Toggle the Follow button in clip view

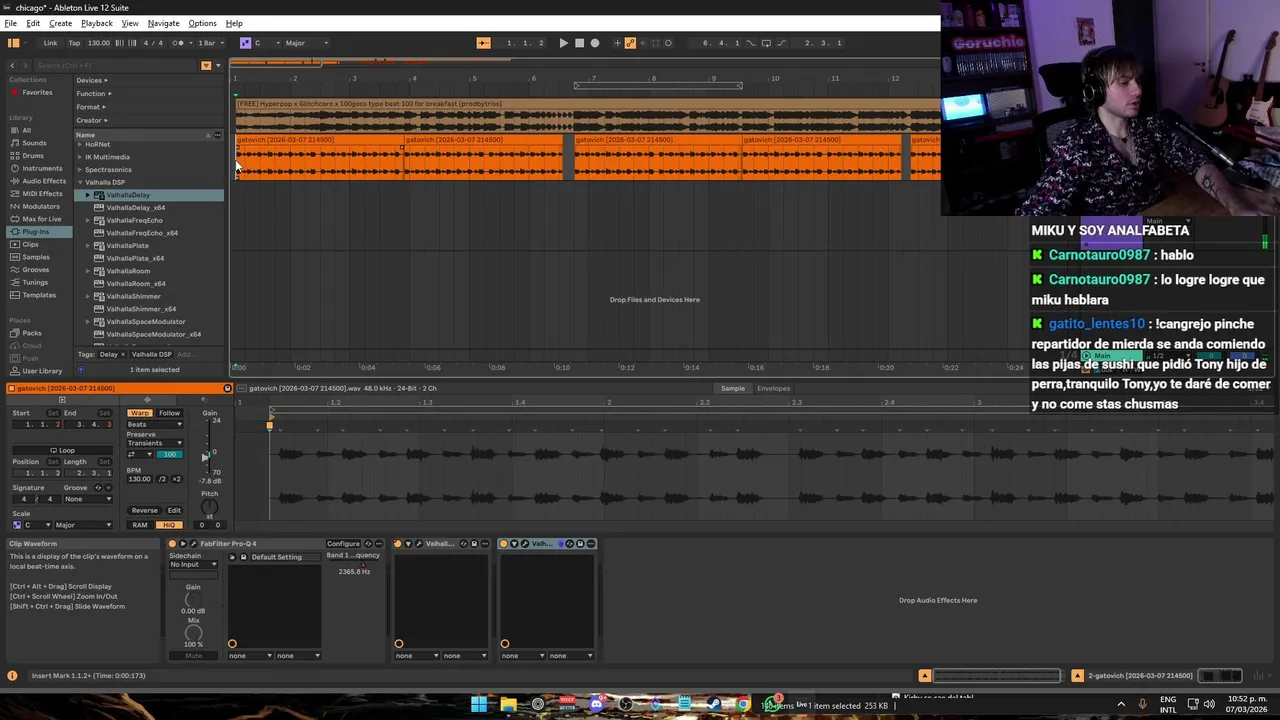[x=169, y=413]
